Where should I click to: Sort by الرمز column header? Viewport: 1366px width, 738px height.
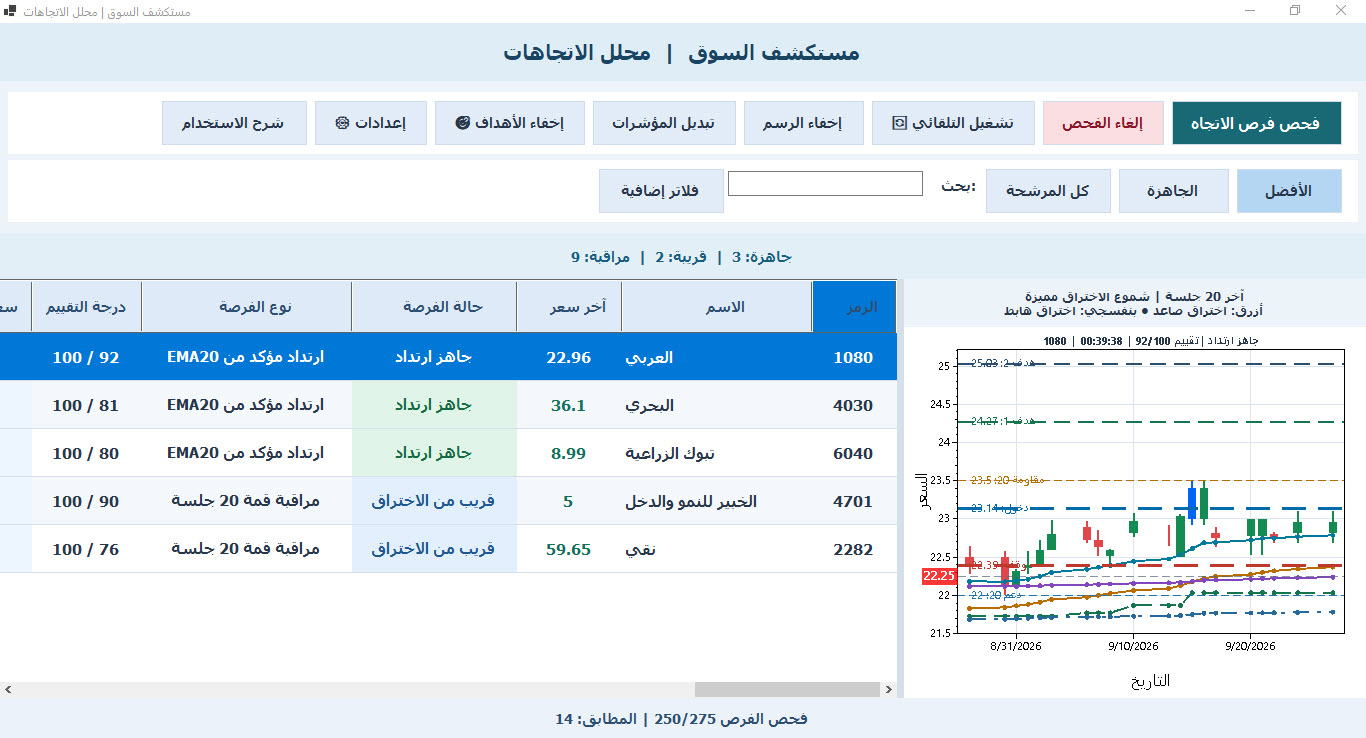click(855, 306)
